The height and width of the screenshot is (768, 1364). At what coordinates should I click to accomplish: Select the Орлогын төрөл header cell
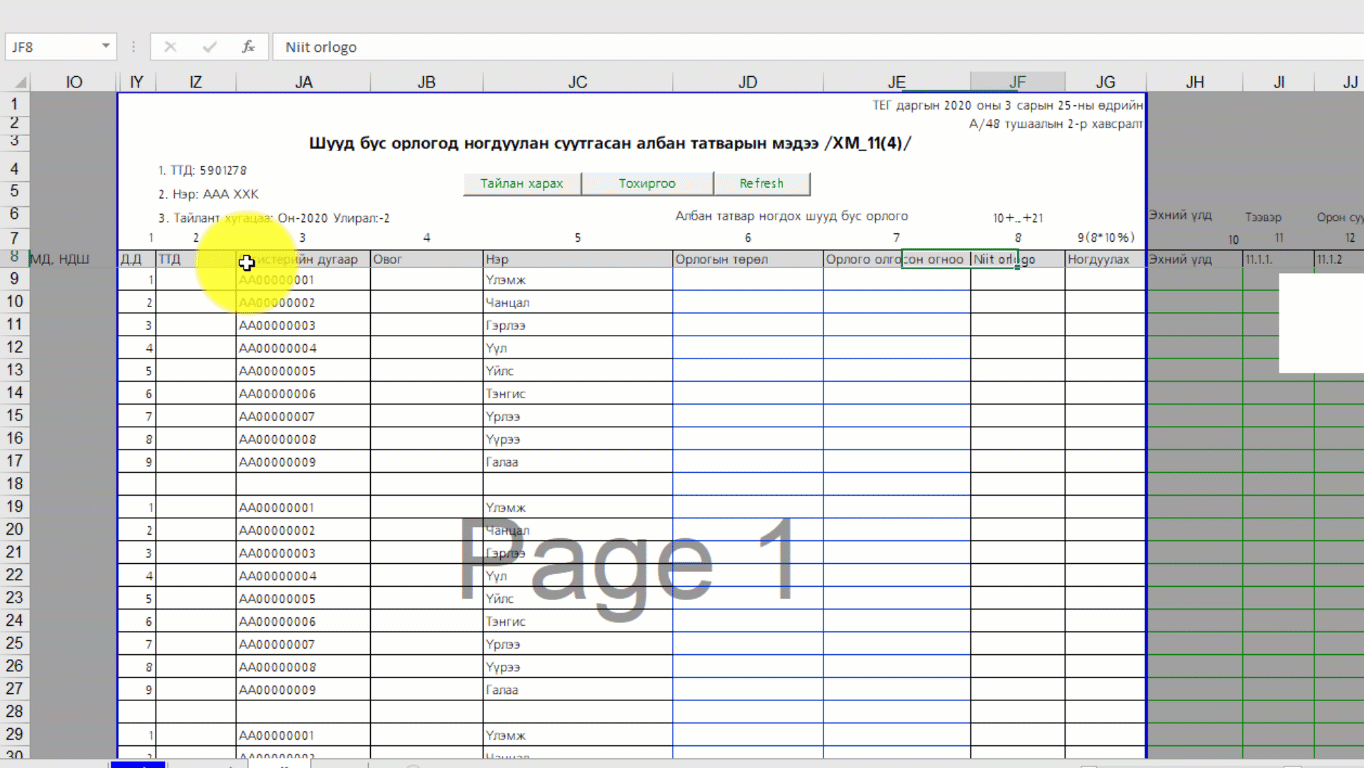coord(747,260)
